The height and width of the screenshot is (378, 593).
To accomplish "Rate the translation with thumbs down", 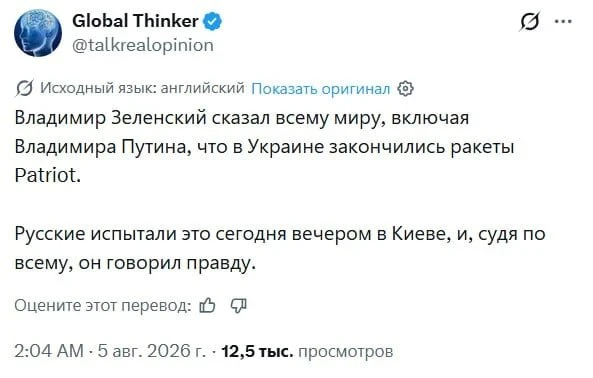I will (239, 305).
